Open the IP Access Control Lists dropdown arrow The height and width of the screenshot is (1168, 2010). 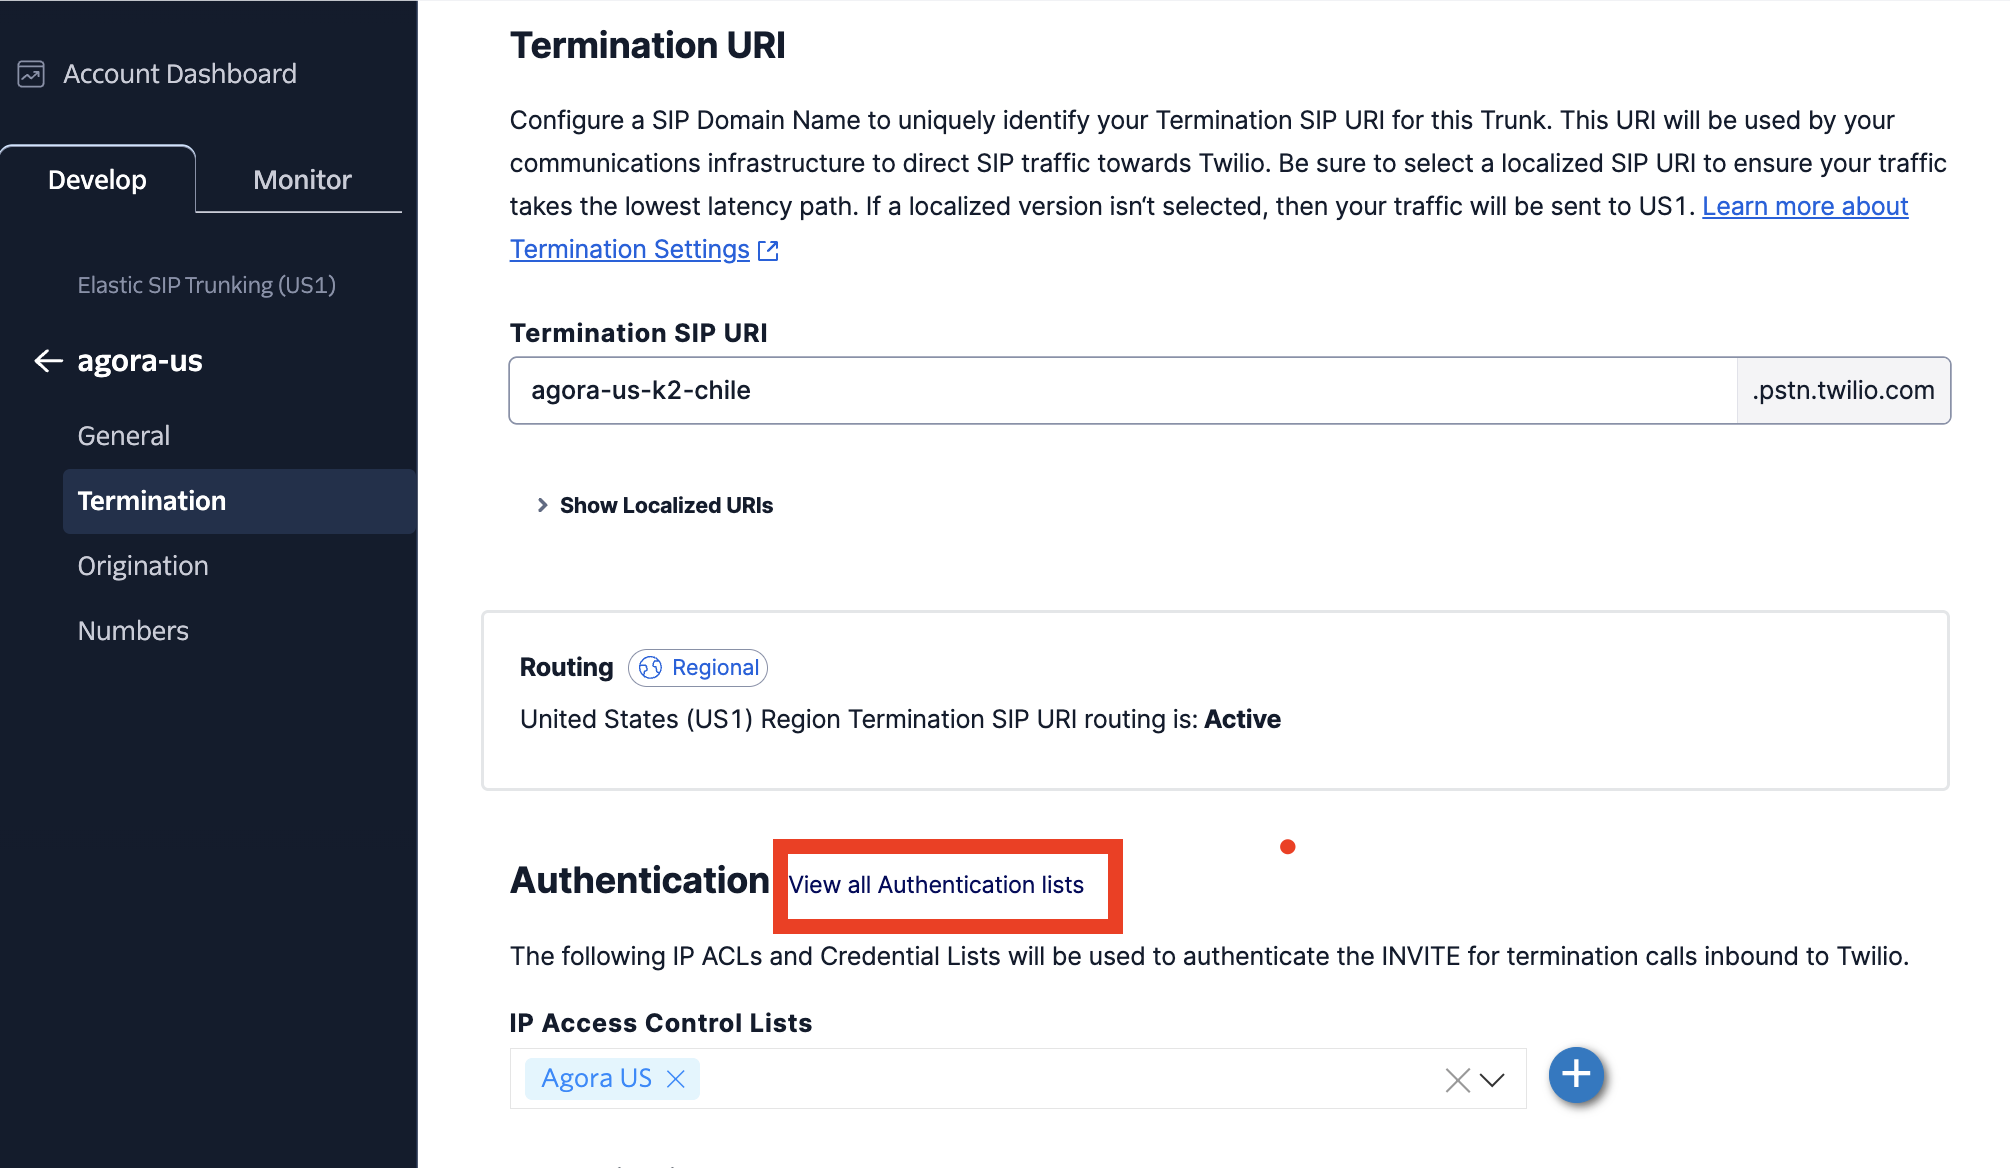(1492, 1080)
